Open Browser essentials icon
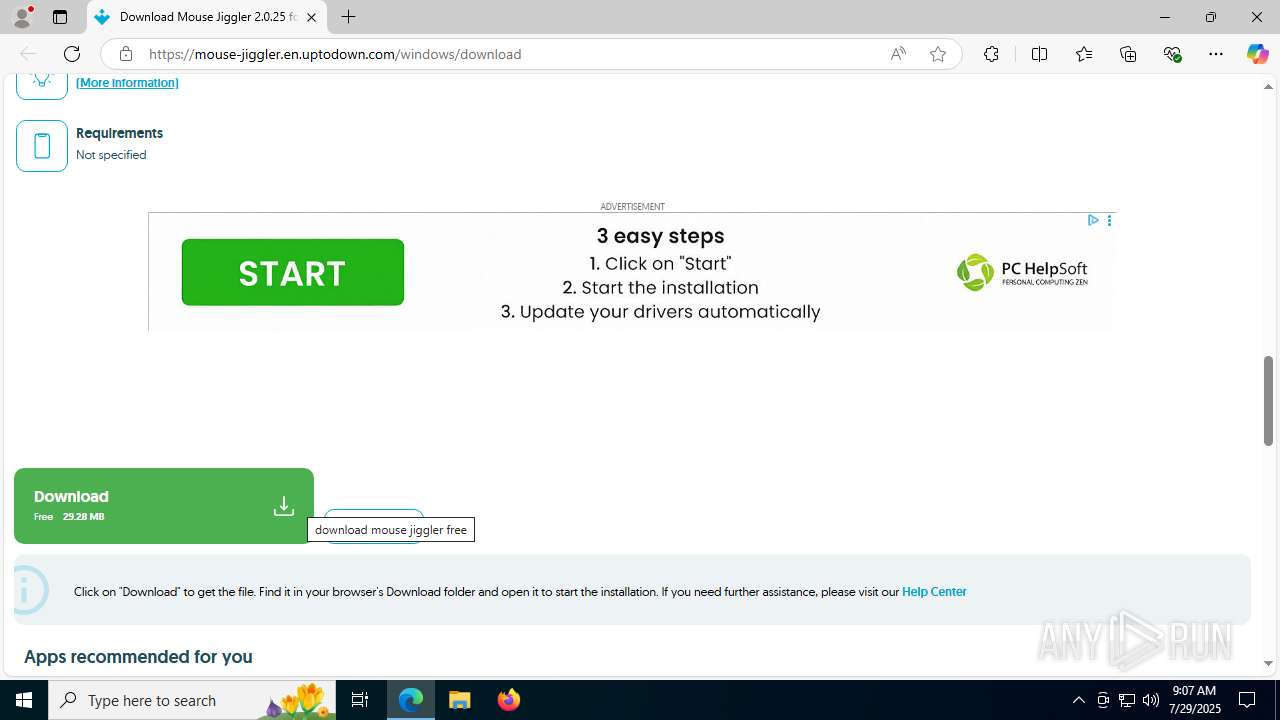 pos(1173,54)
